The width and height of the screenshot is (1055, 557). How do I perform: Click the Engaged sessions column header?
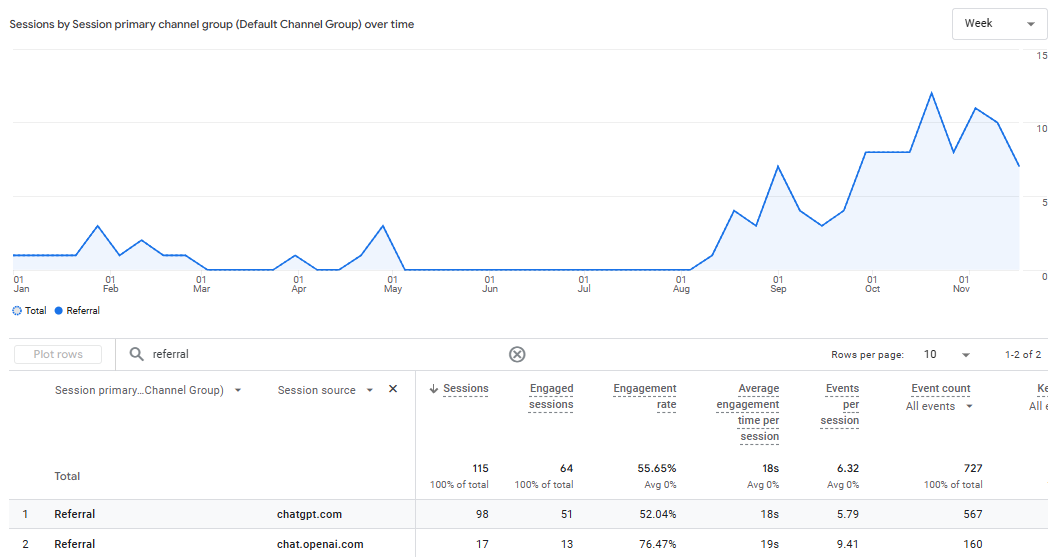pos(551,396)
